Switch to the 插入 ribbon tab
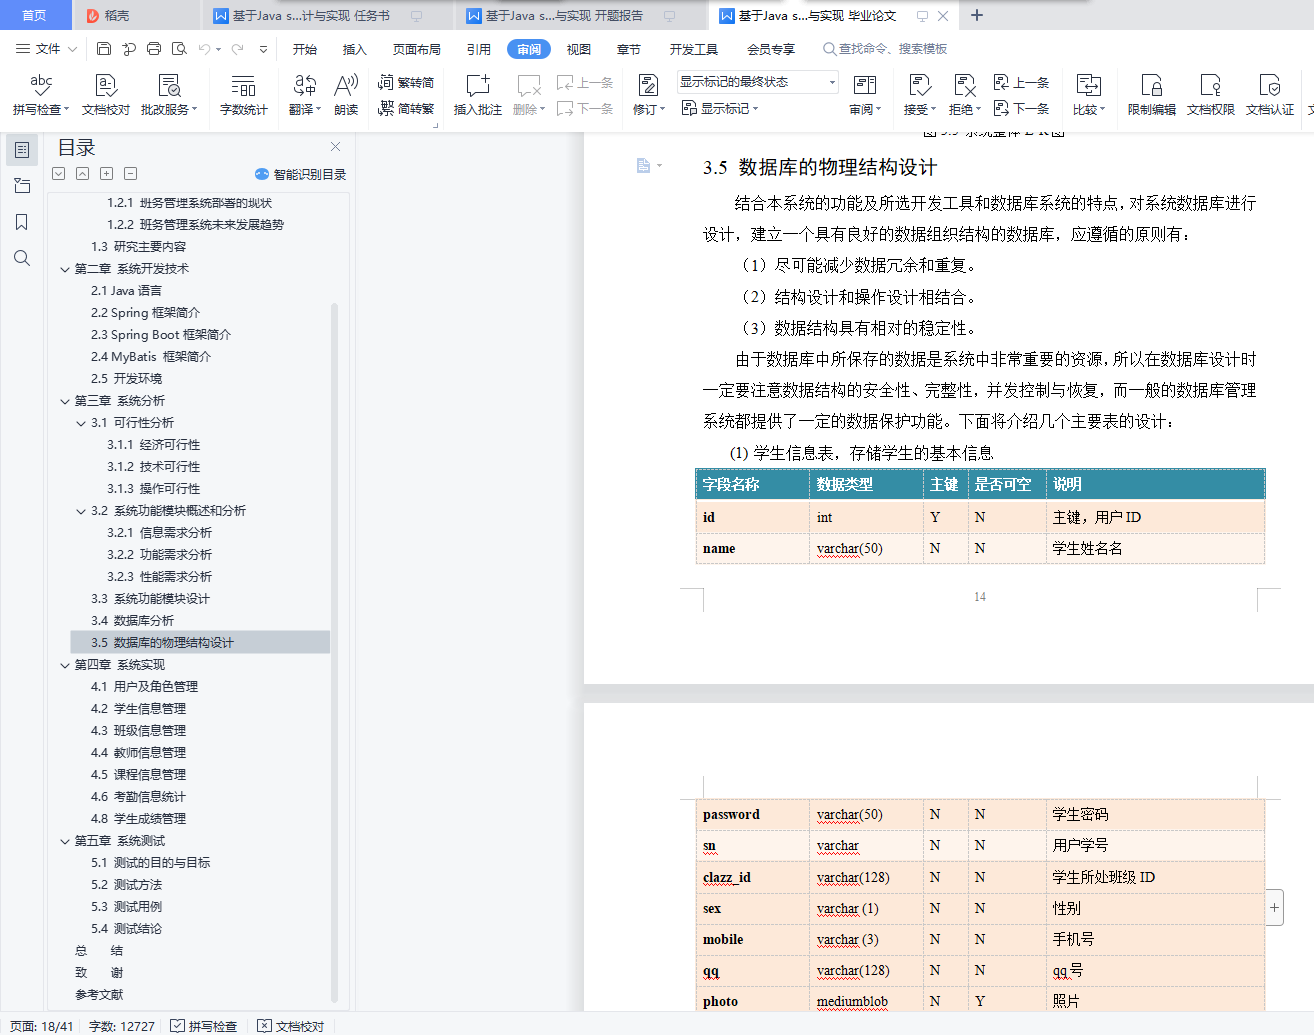The image size is (1314, 1035). click(355, 49)
